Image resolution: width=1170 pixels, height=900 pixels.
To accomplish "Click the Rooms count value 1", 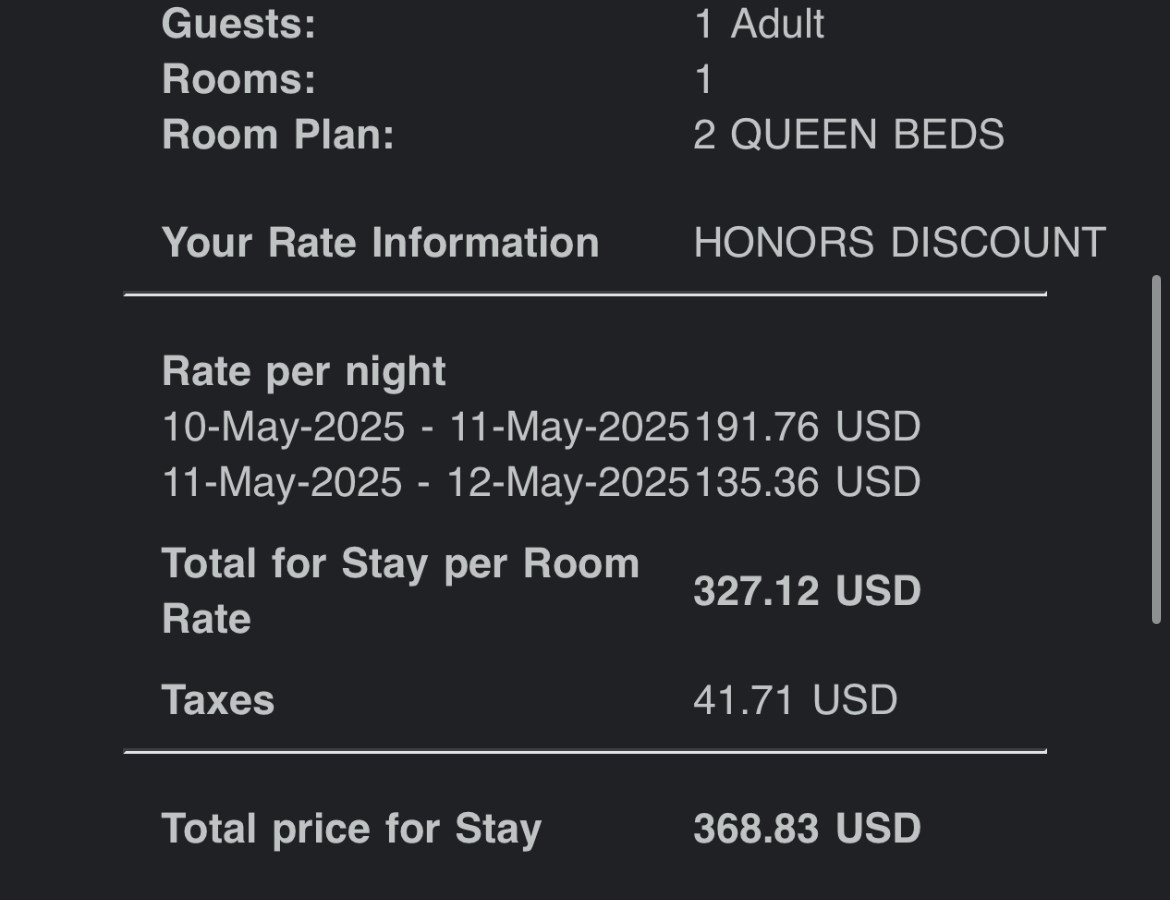I will (x=704, y=79).
